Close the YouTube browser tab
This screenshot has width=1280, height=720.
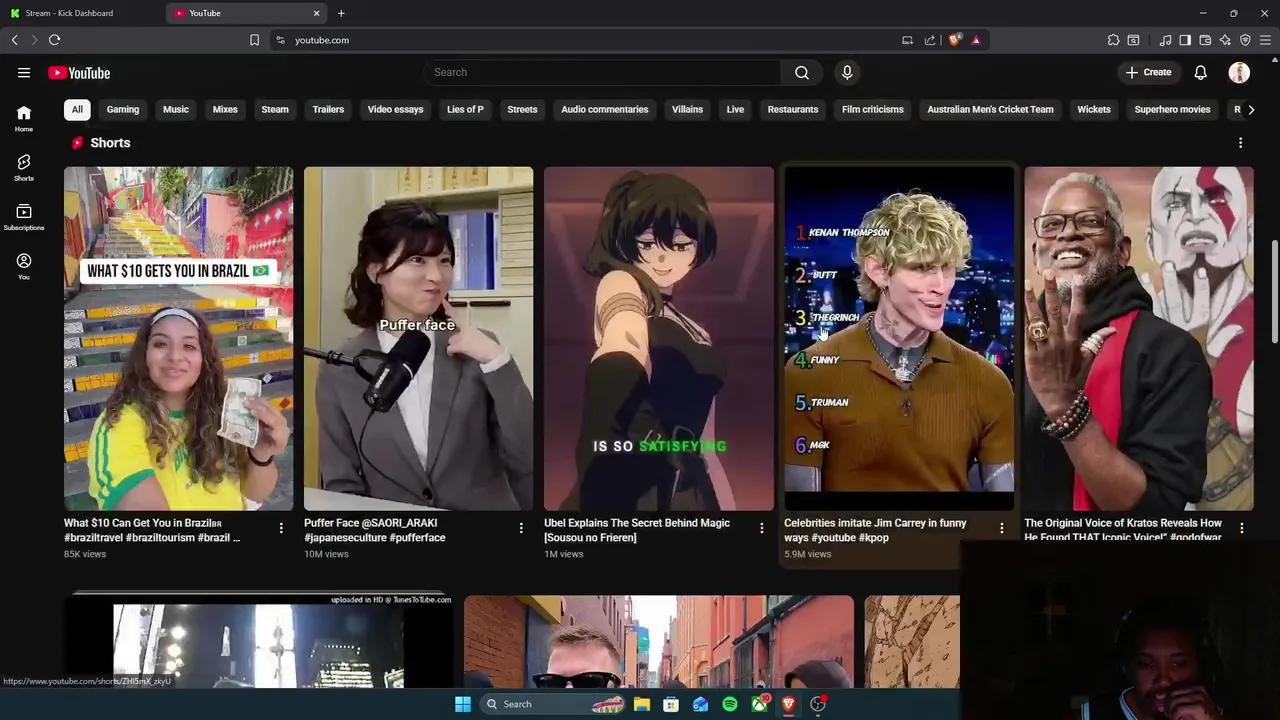coord(317,13)
